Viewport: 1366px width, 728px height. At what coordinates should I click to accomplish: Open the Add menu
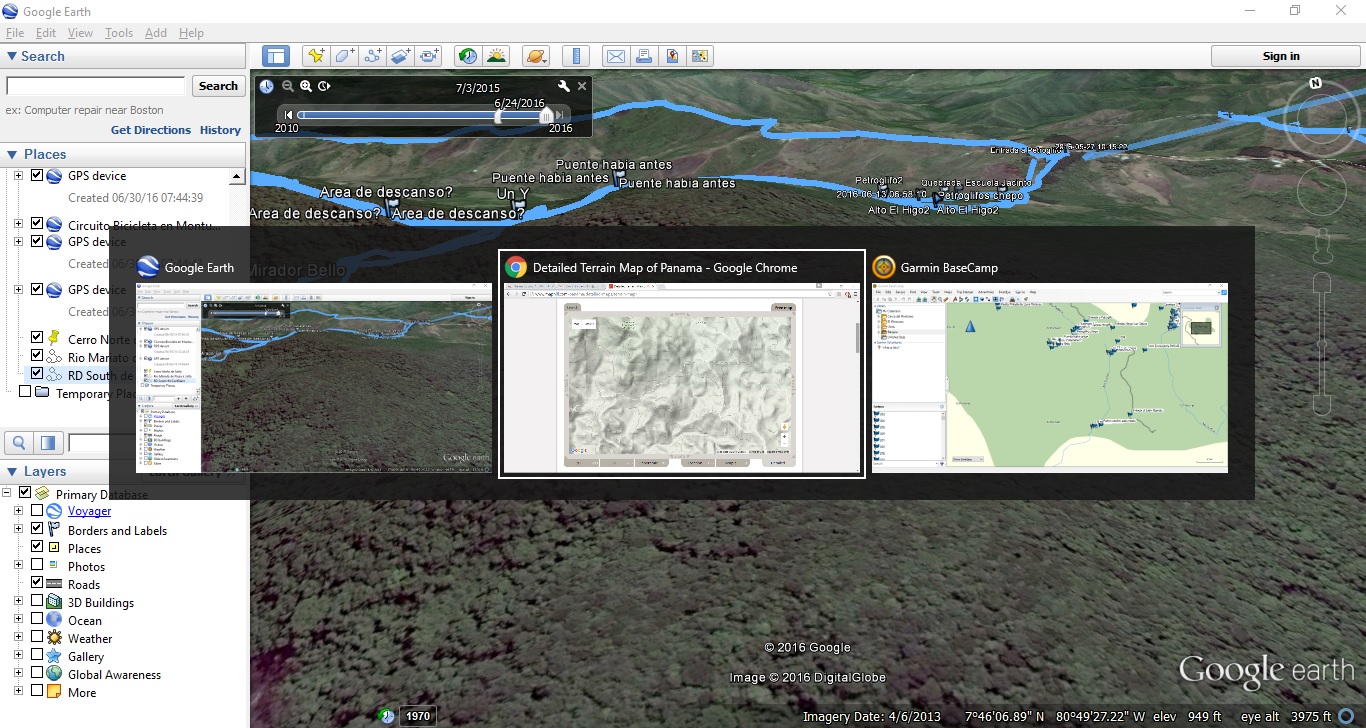point(156,33)
